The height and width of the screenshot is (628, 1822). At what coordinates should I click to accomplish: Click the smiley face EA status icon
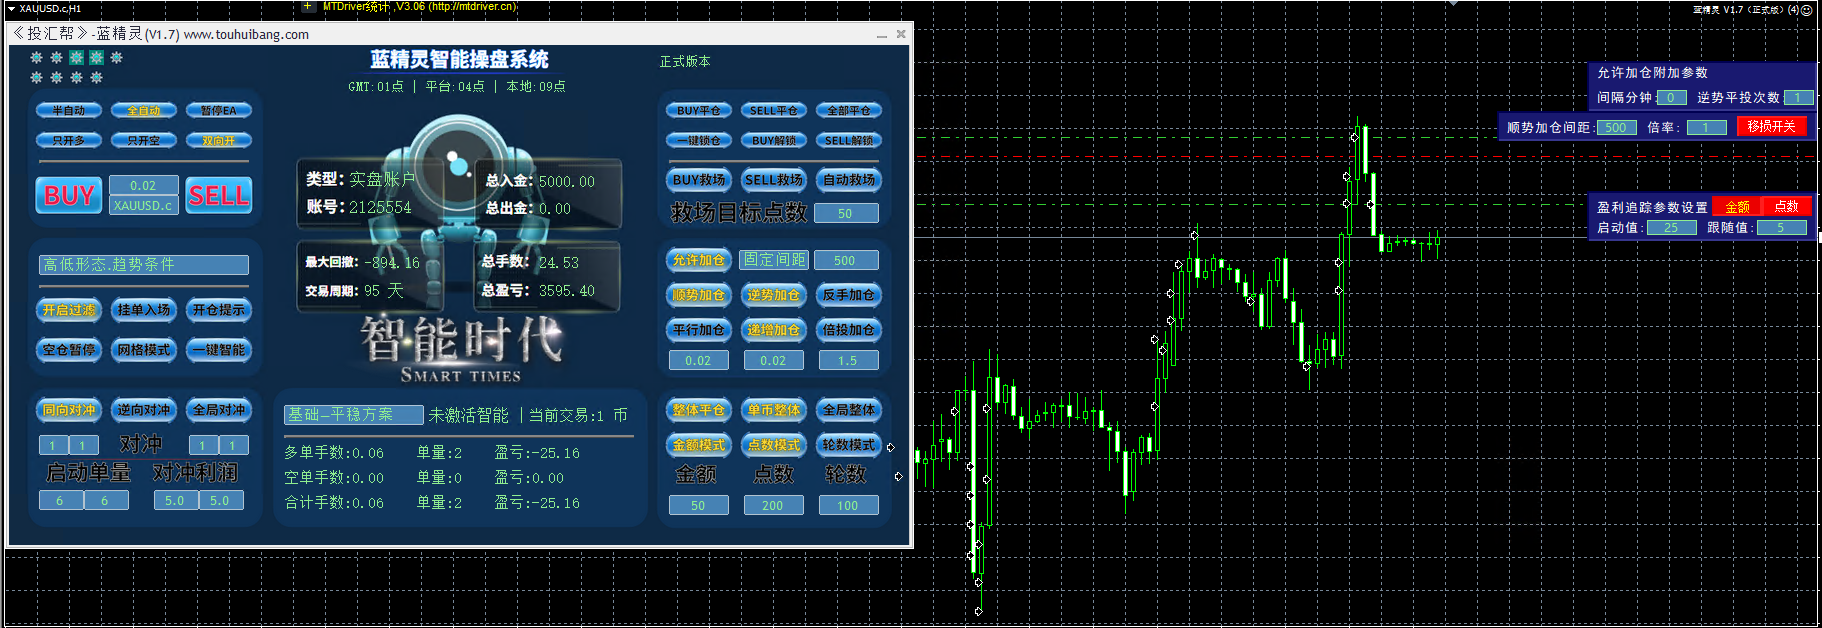point(1806,9)
